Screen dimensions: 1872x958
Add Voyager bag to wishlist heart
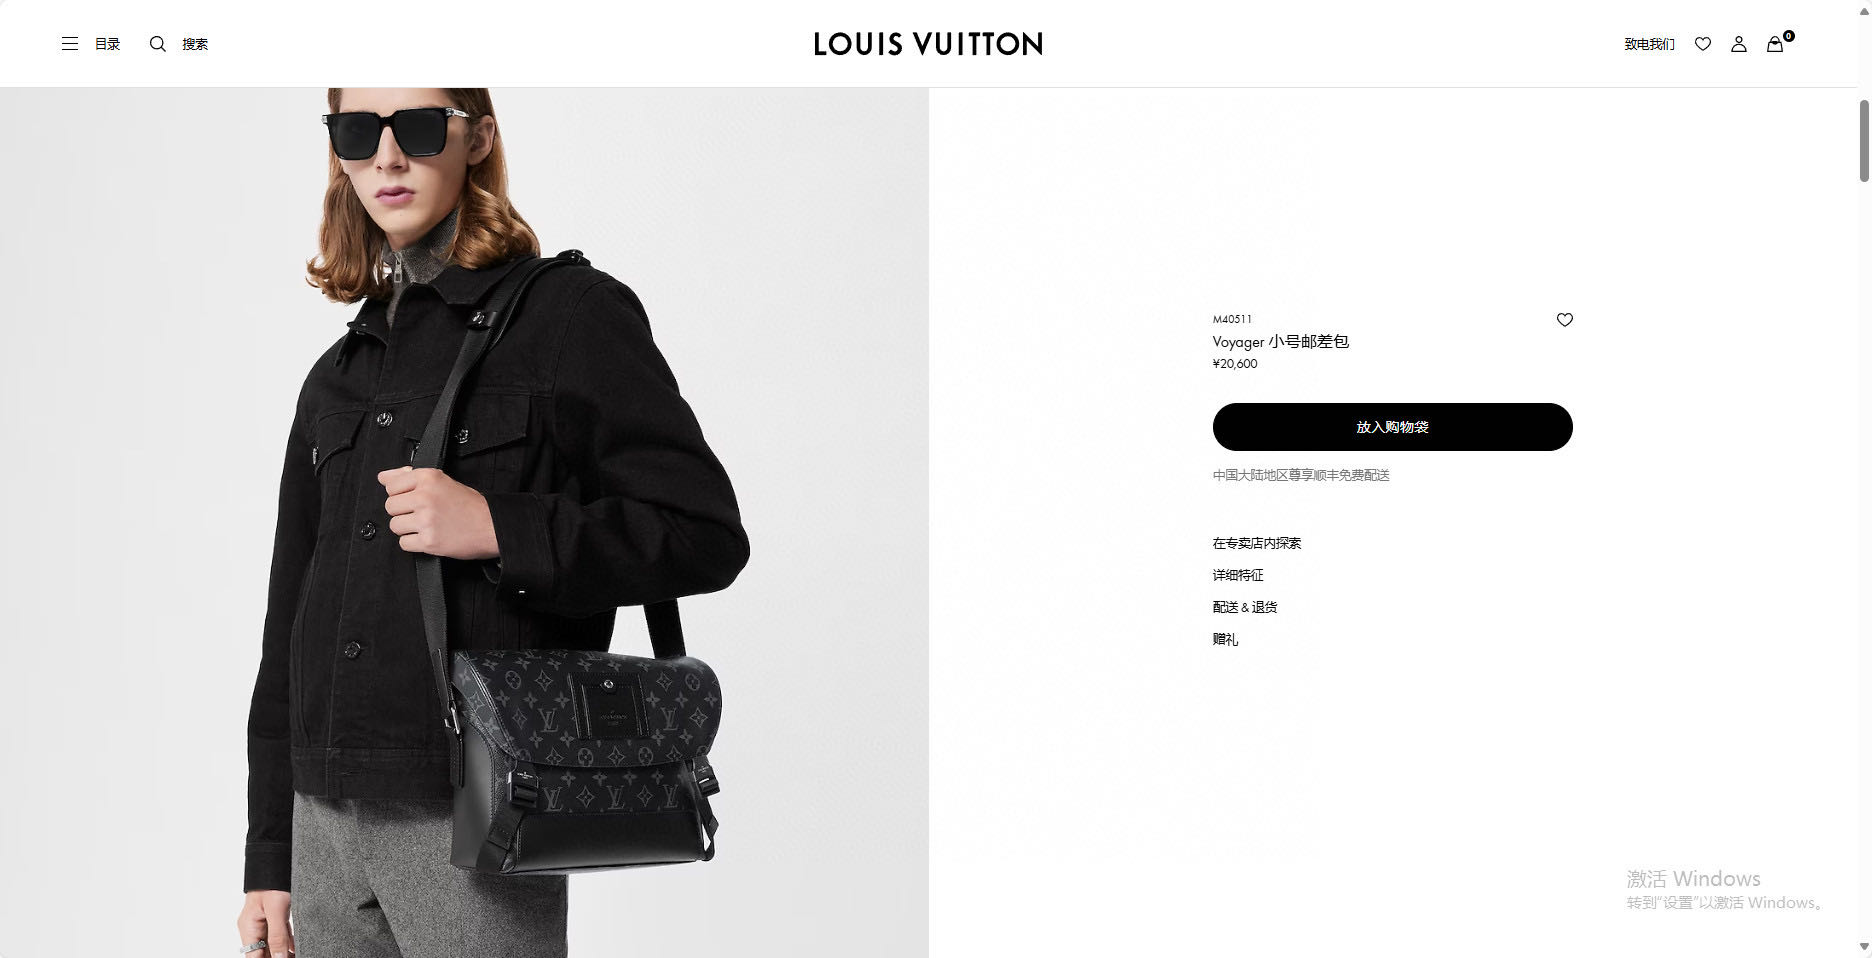tap(1565, 320)
